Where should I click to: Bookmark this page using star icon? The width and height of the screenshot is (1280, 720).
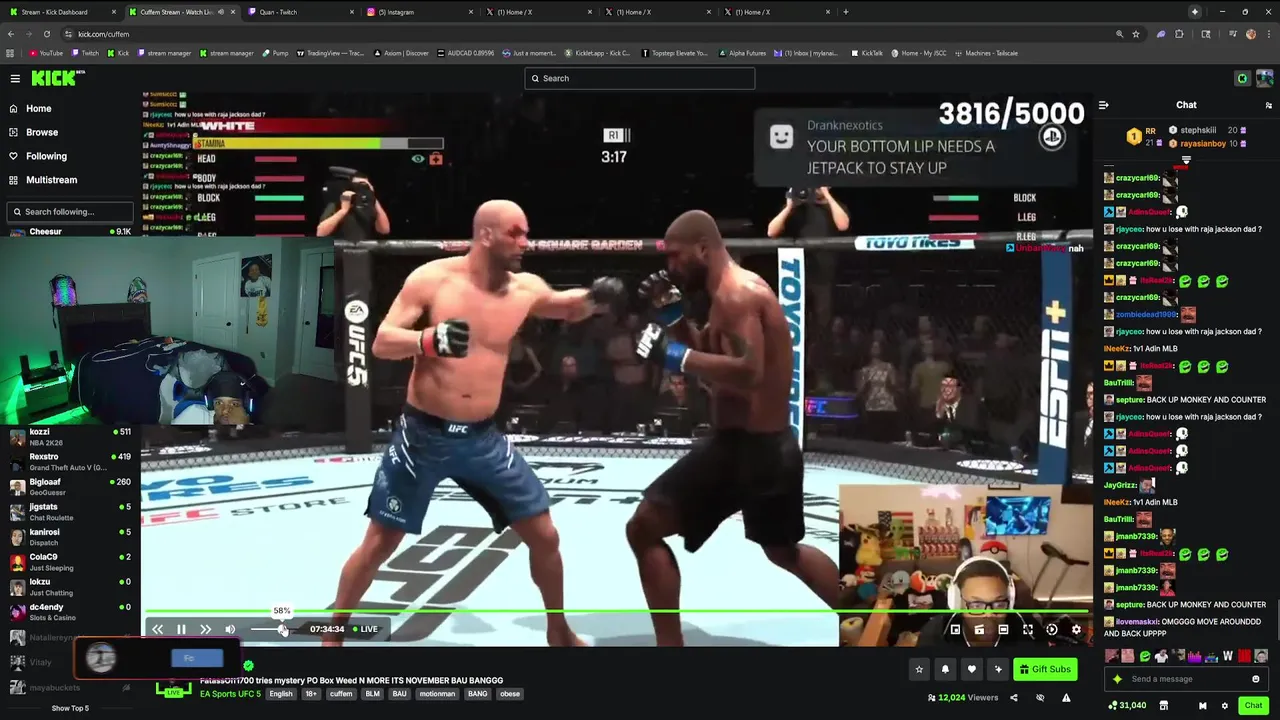(1136, 34)
